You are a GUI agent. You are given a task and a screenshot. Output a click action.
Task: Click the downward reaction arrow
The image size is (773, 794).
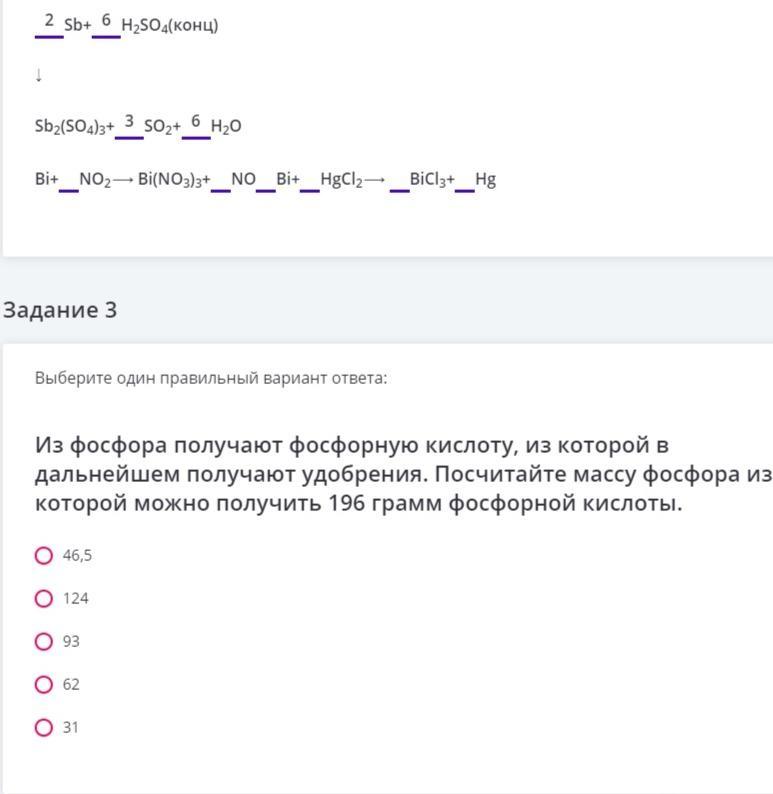[x=39, y=75]
